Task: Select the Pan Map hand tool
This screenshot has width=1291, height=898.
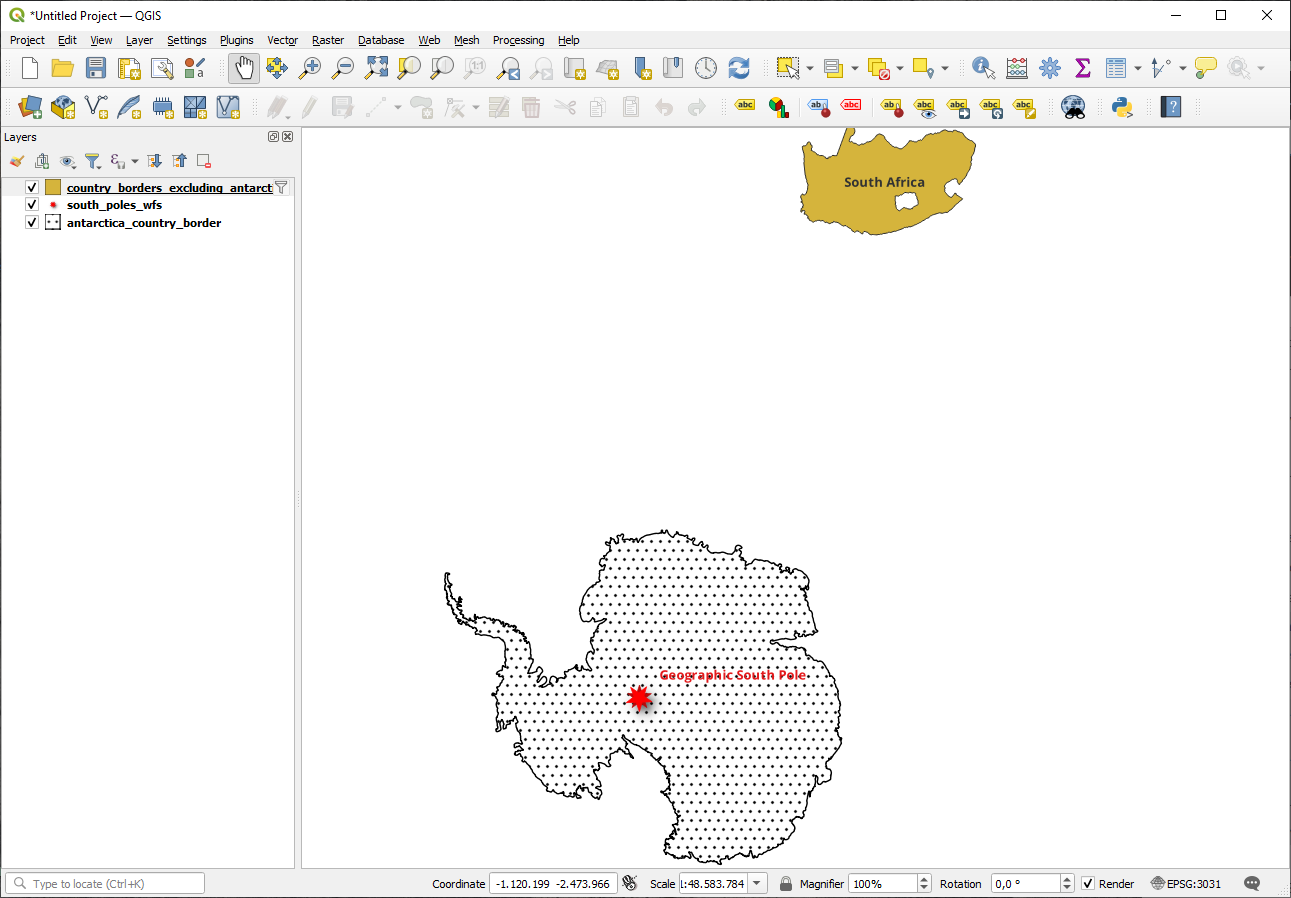Action: (244, 68)
